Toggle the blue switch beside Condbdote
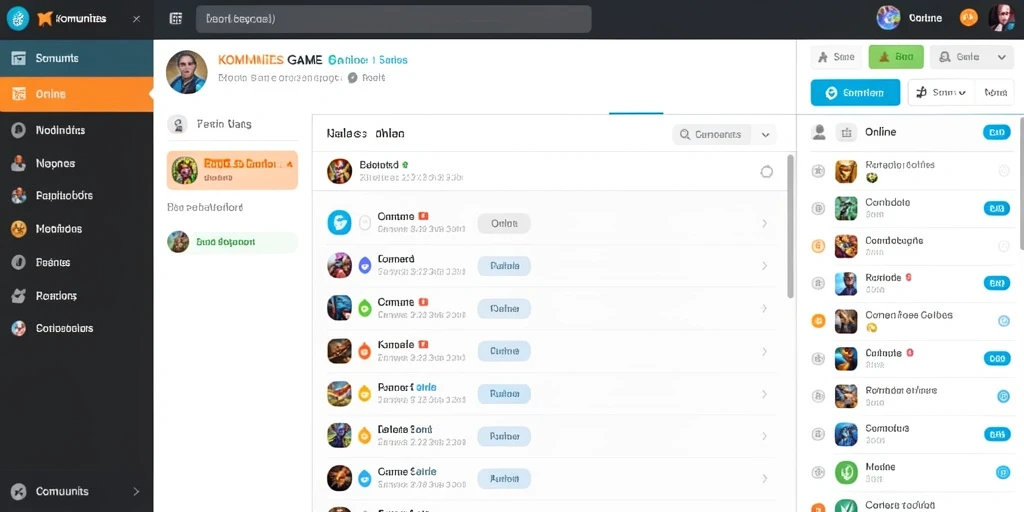The width and height of the screenshot is (1024, 512). pos(997,208)
